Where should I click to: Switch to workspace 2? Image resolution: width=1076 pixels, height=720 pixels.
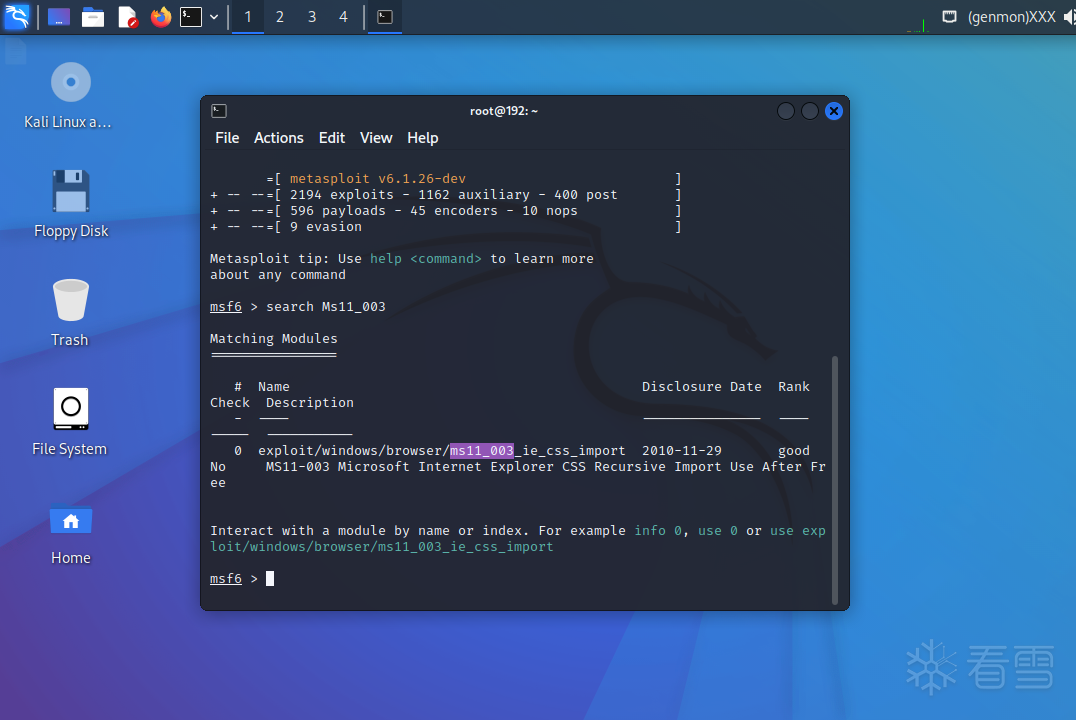280,16
